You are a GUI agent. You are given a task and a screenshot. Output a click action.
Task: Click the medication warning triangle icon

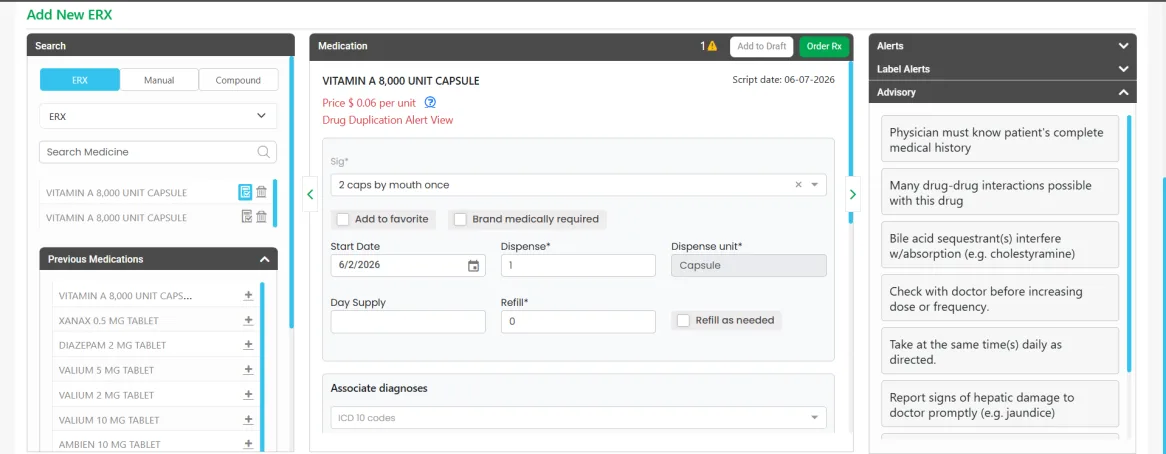tap(712, 46)
